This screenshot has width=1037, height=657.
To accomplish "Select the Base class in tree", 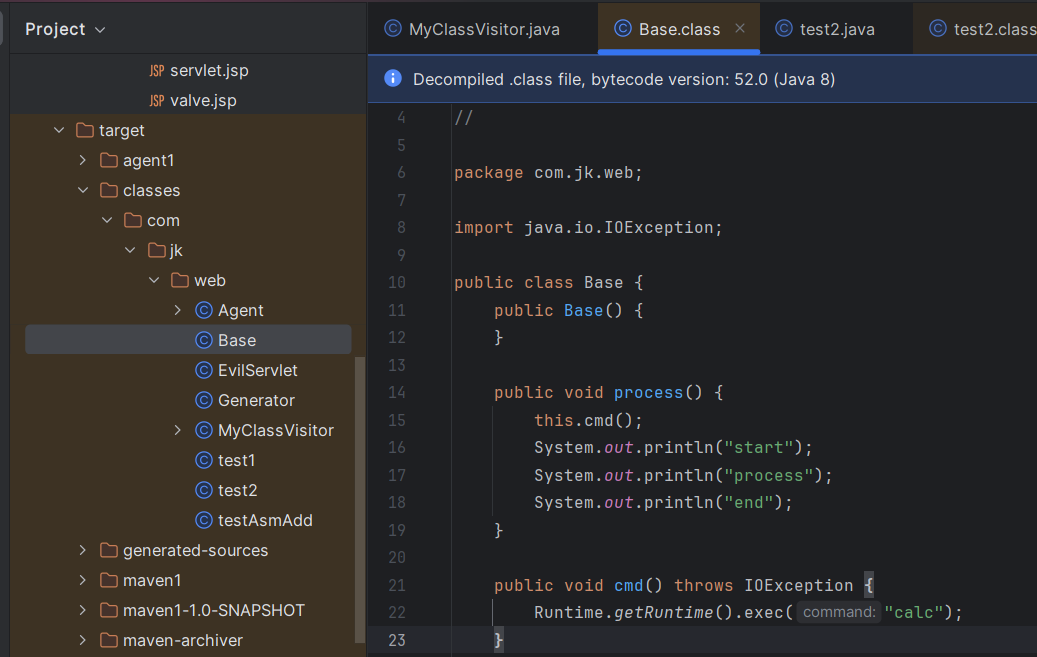I will click(x=188, y=340).
